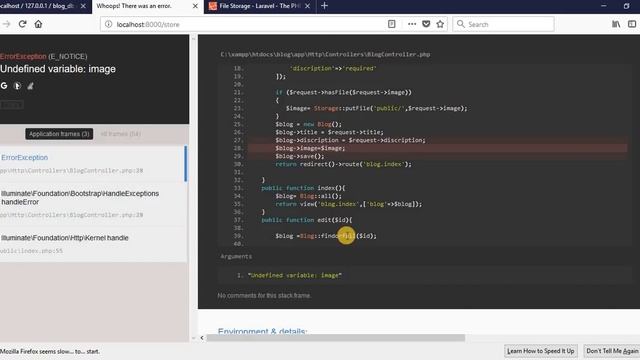Screen dimensions: 640x360
Task: Click the horizontal scrollbar under the code panel
Action: (336, 338)
